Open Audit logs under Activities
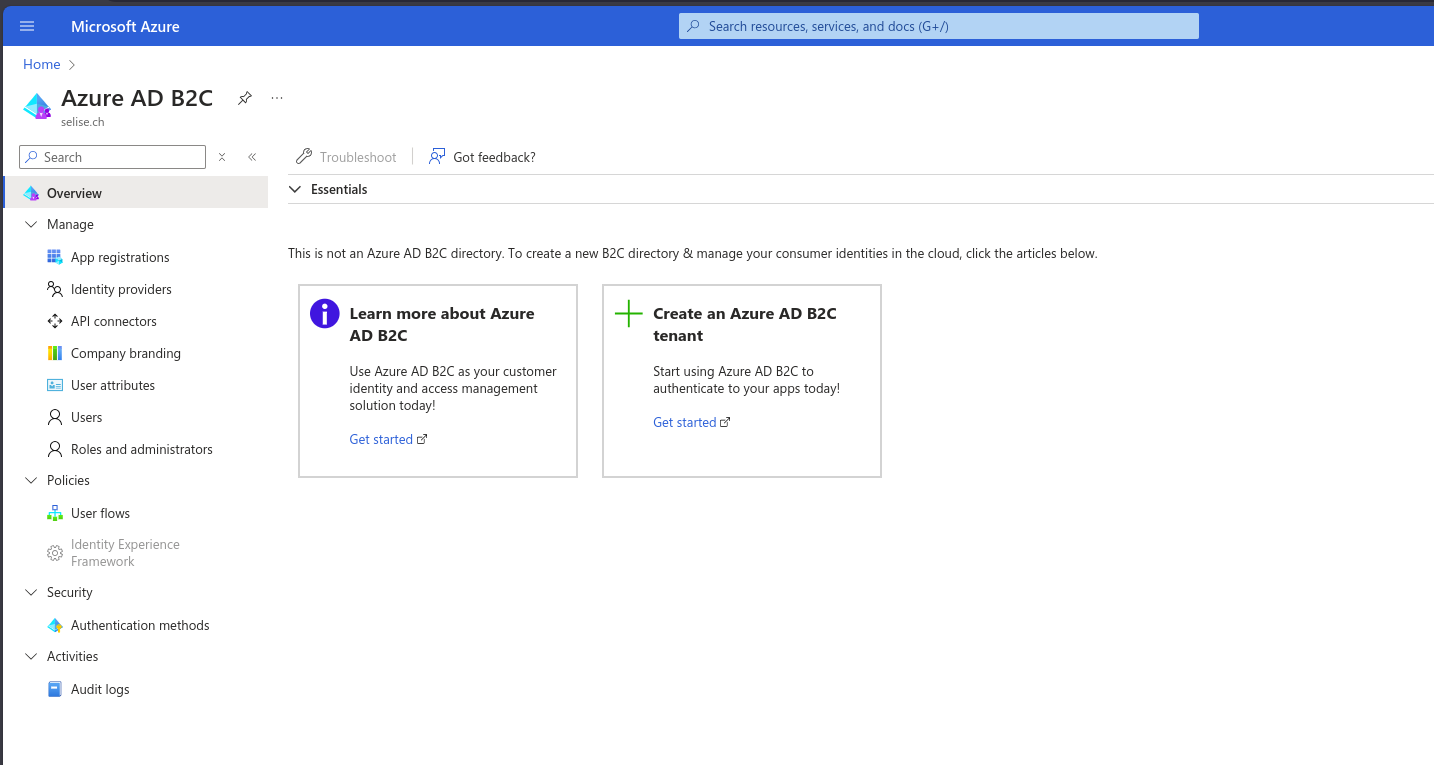1434x765 pixels. click(x=99, y=689)
